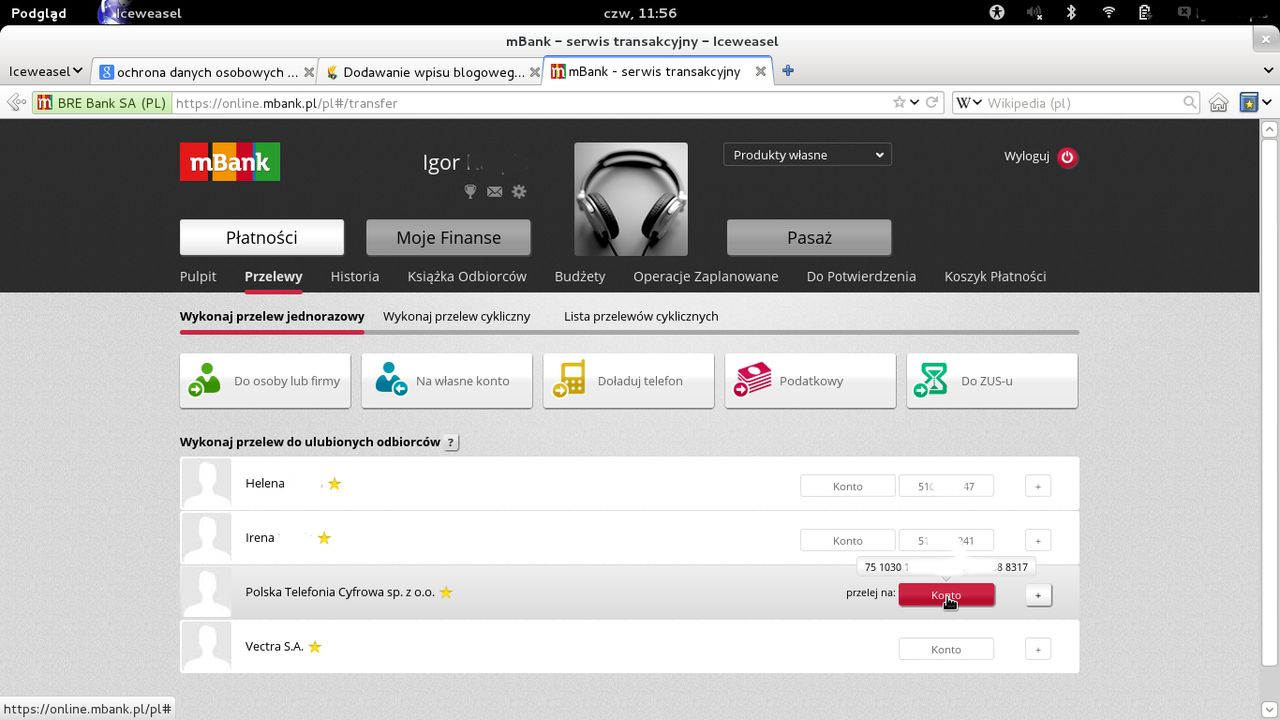The width and height of the screenshot is (1280, 720).
Task: Open the Płatności main section
Action: coord(262,237)
